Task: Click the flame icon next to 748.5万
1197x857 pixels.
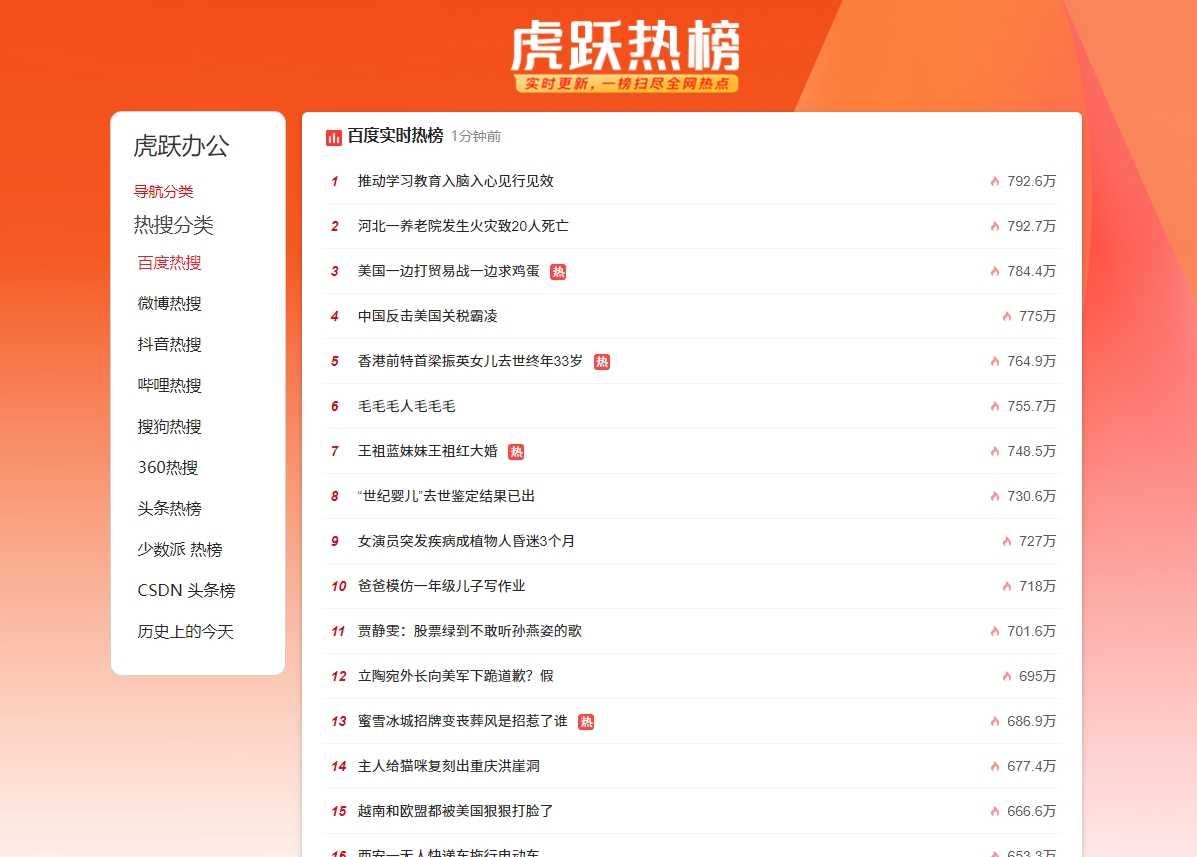Action: point(995,452)
